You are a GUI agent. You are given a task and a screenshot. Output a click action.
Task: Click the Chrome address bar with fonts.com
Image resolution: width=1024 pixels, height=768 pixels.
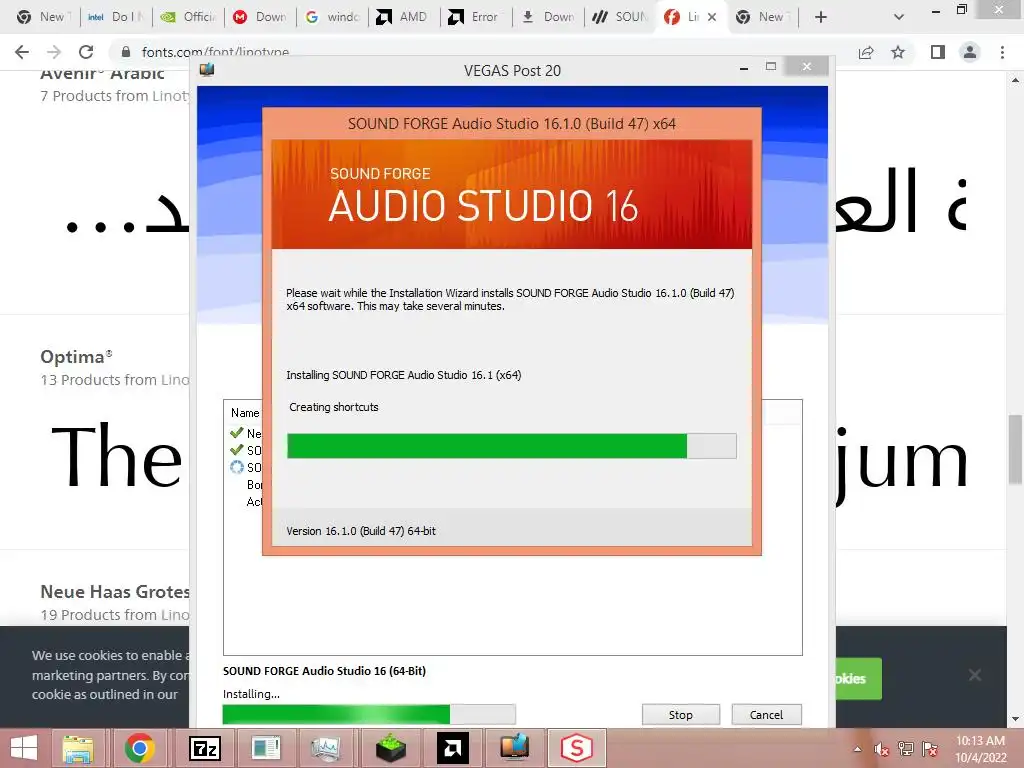coord(483,52)
